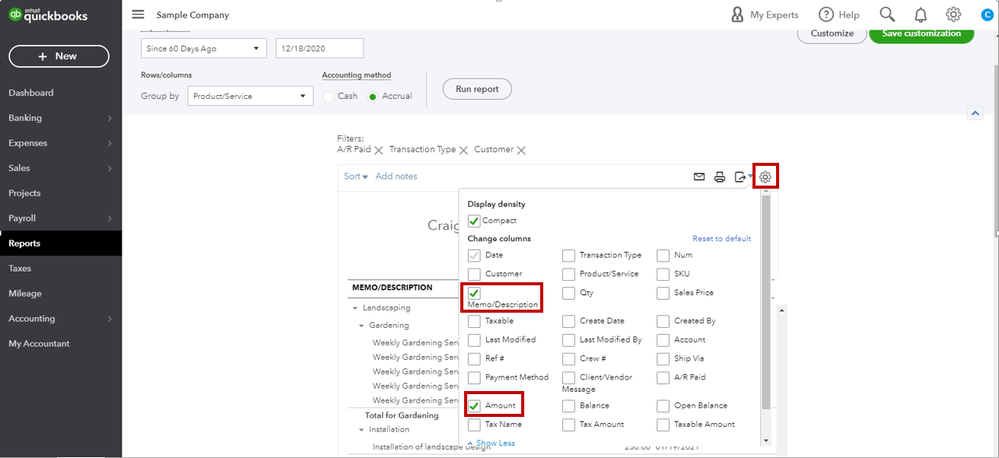Open the search magnifier icon
This screenshot has width=999, height=458.
click(886, 15)
